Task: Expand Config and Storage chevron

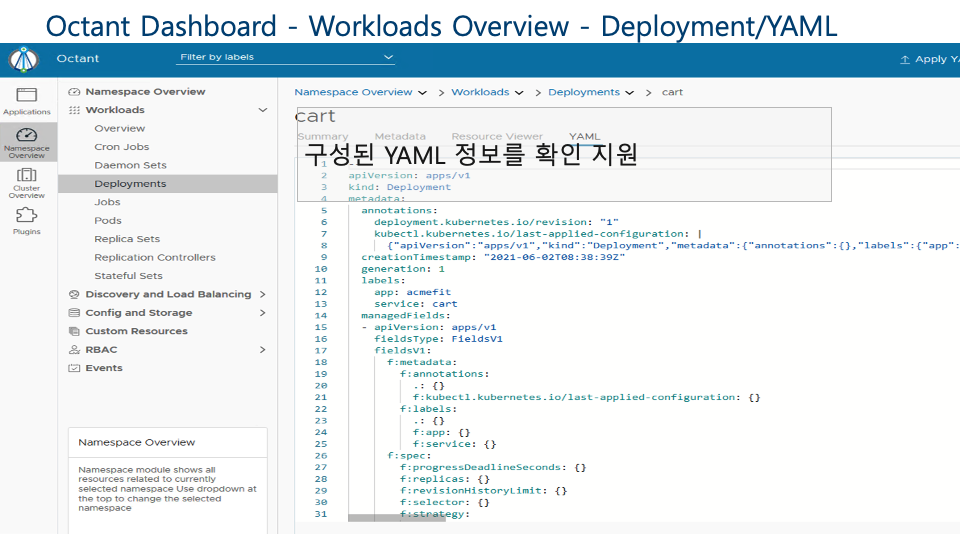Action: point(263,313)
